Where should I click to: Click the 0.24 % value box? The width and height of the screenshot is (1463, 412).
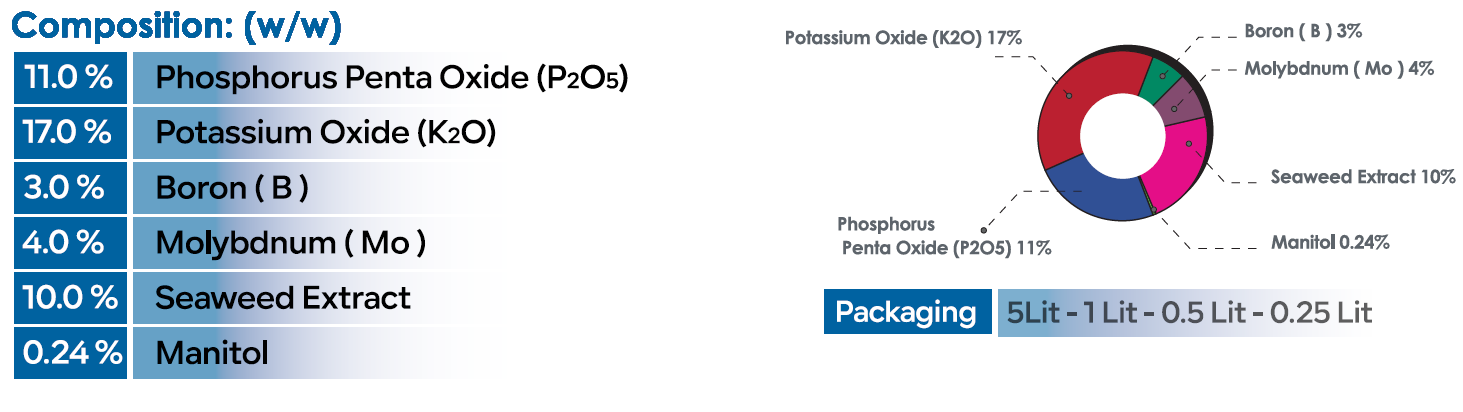69,352
